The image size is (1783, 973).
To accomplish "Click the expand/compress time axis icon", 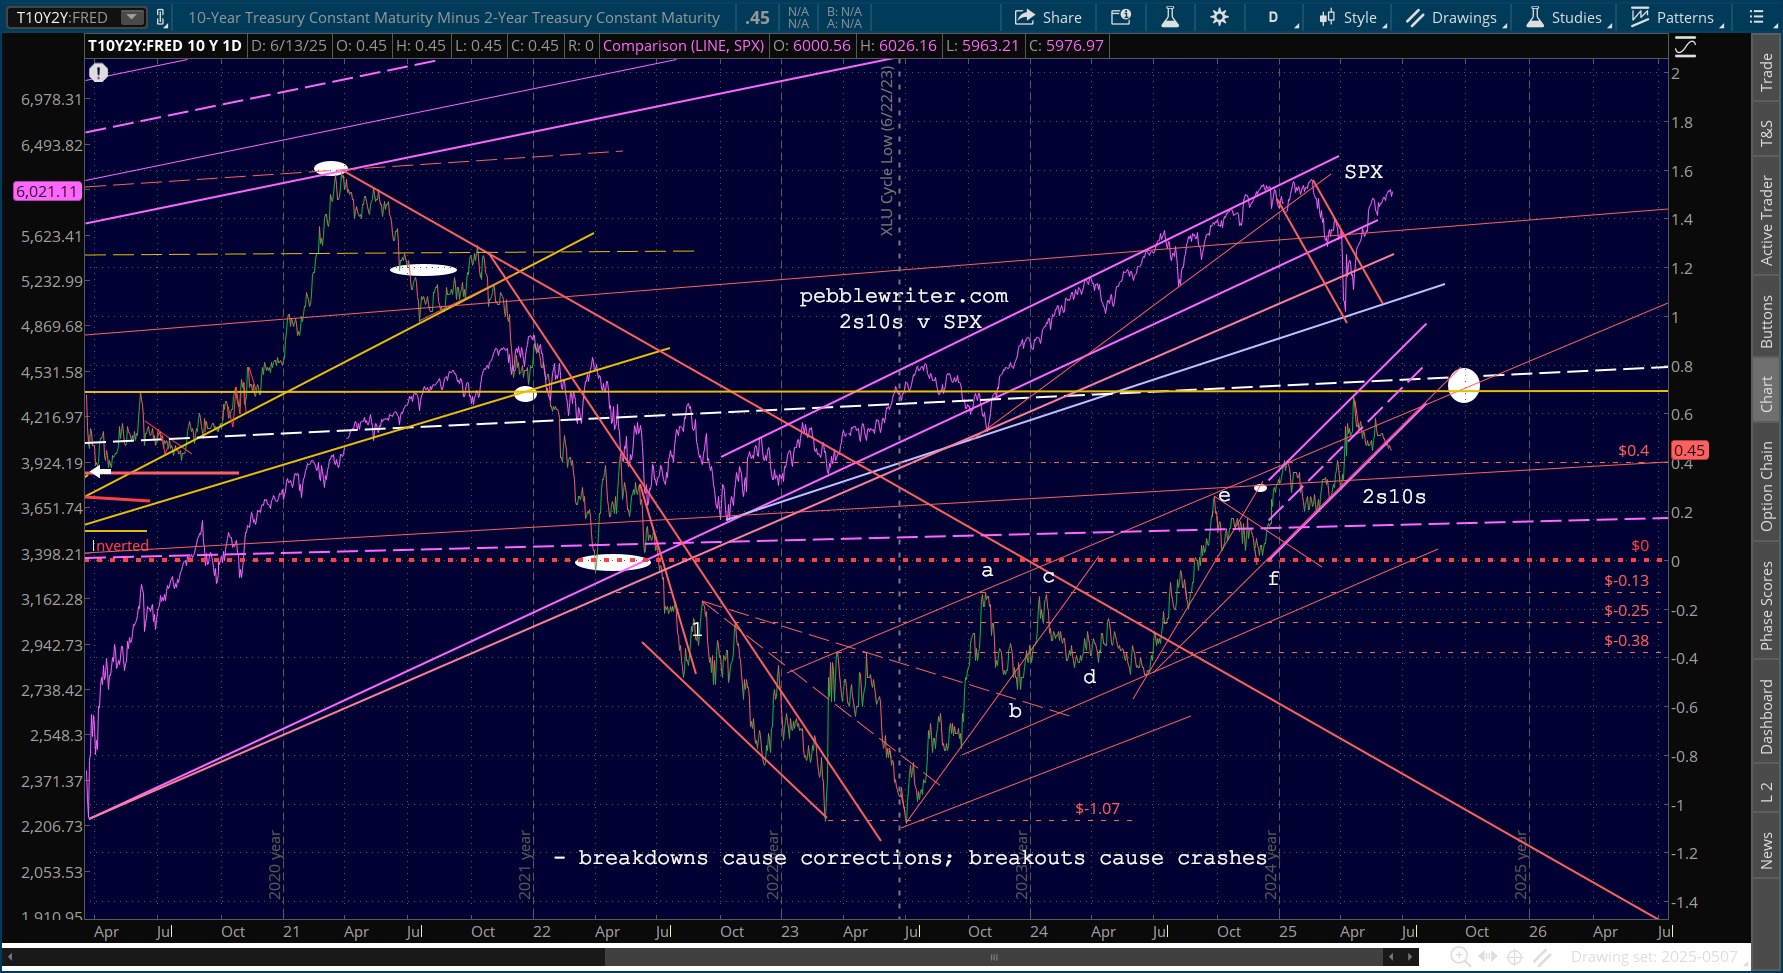I will coord(1489,957).
